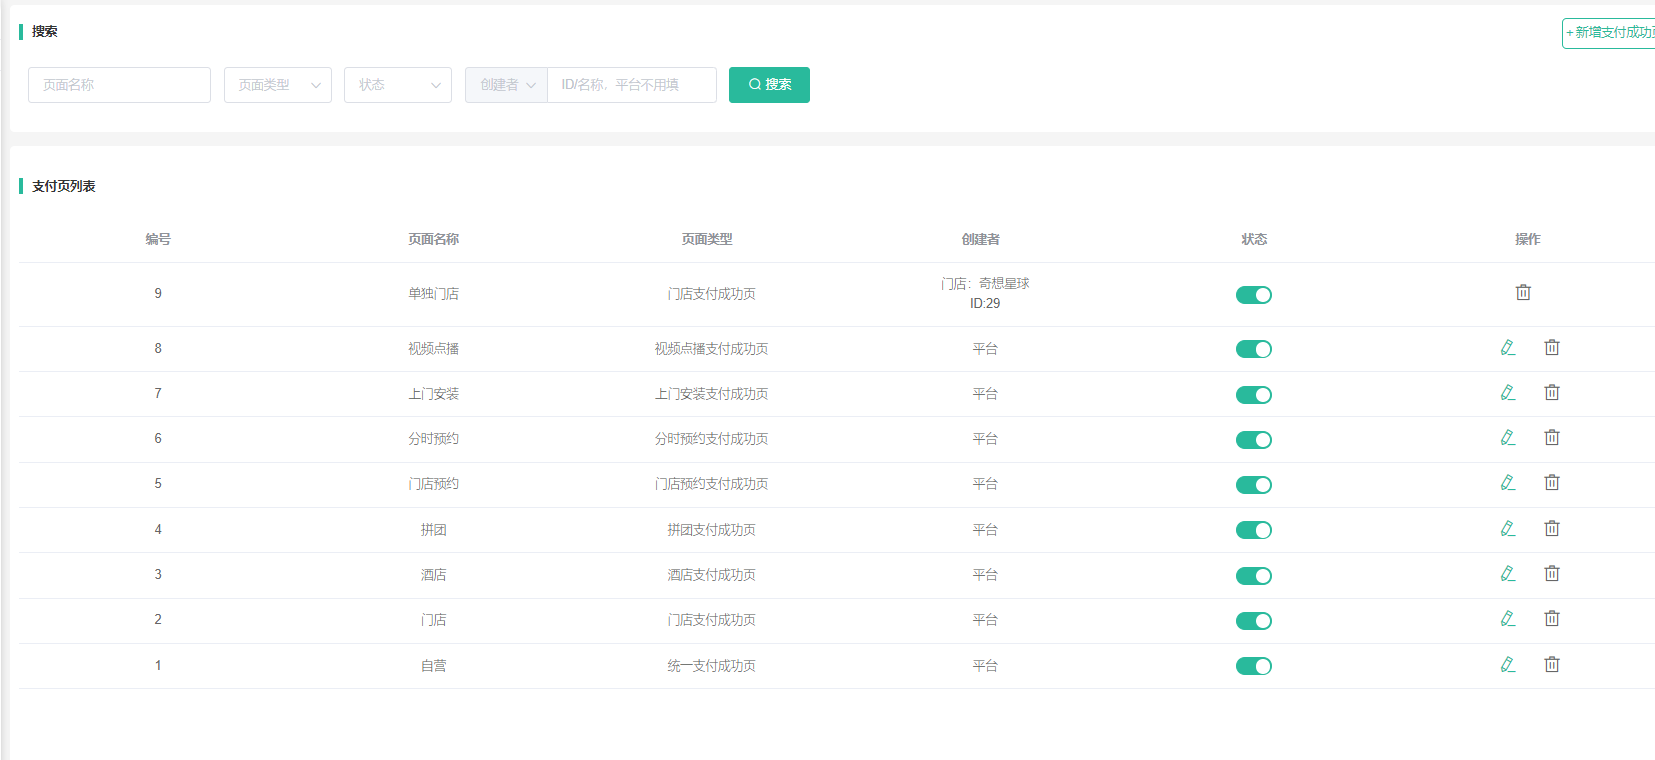
Task: Delete the 门店预约 payment page entry
Action: tap(1552, 483)
